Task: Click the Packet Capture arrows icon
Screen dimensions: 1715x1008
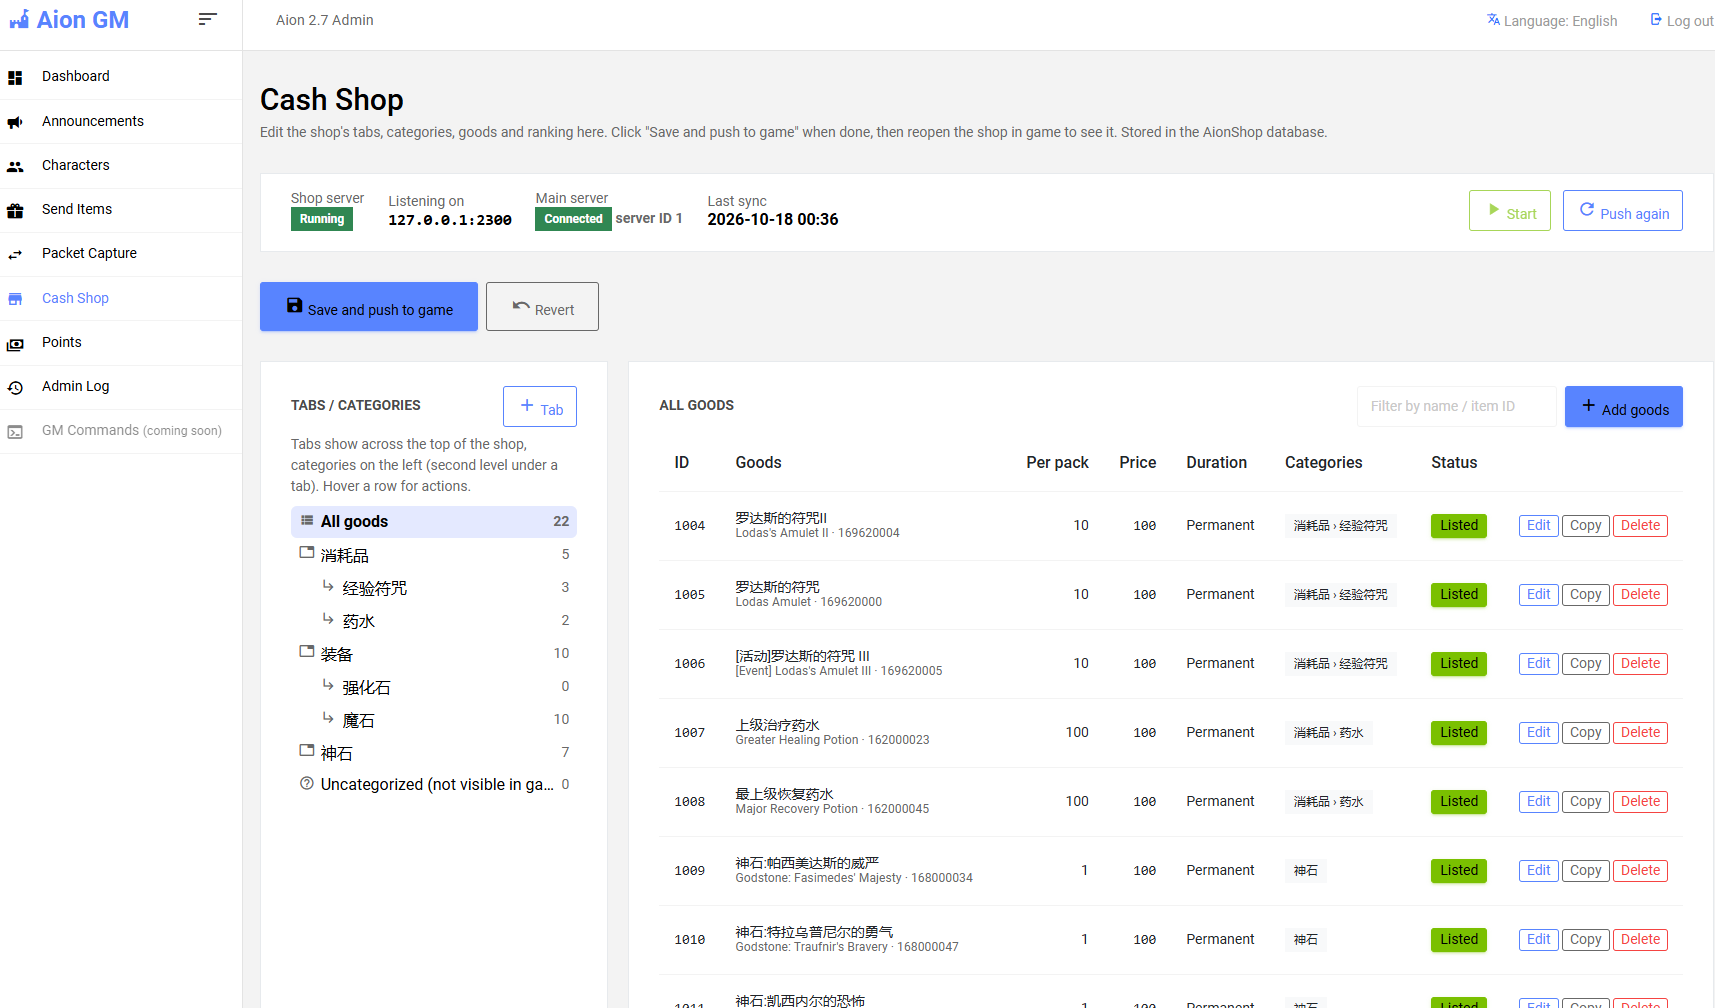Action: click(x=15, y=254)
